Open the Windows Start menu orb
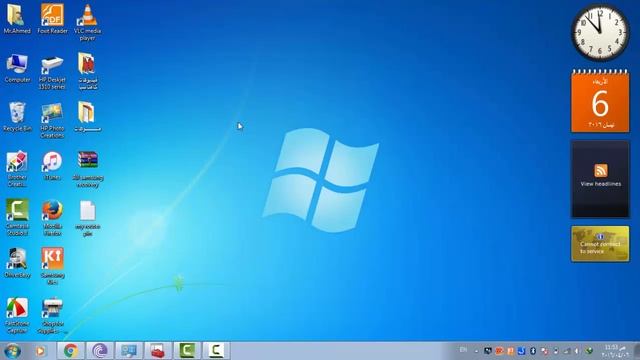This screenshot has height=360, width=640. coord(12,351)
